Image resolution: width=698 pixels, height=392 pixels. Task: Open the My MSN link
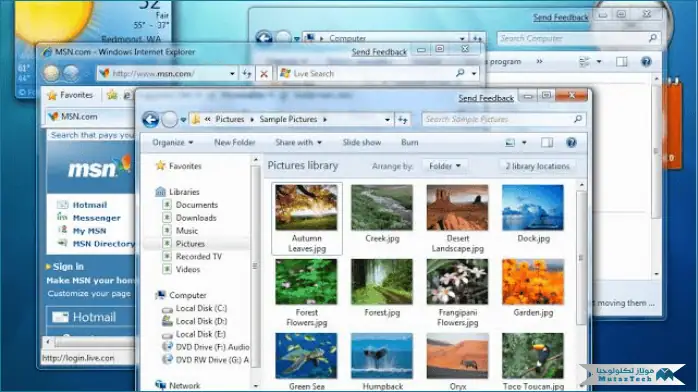pos(89,230)
